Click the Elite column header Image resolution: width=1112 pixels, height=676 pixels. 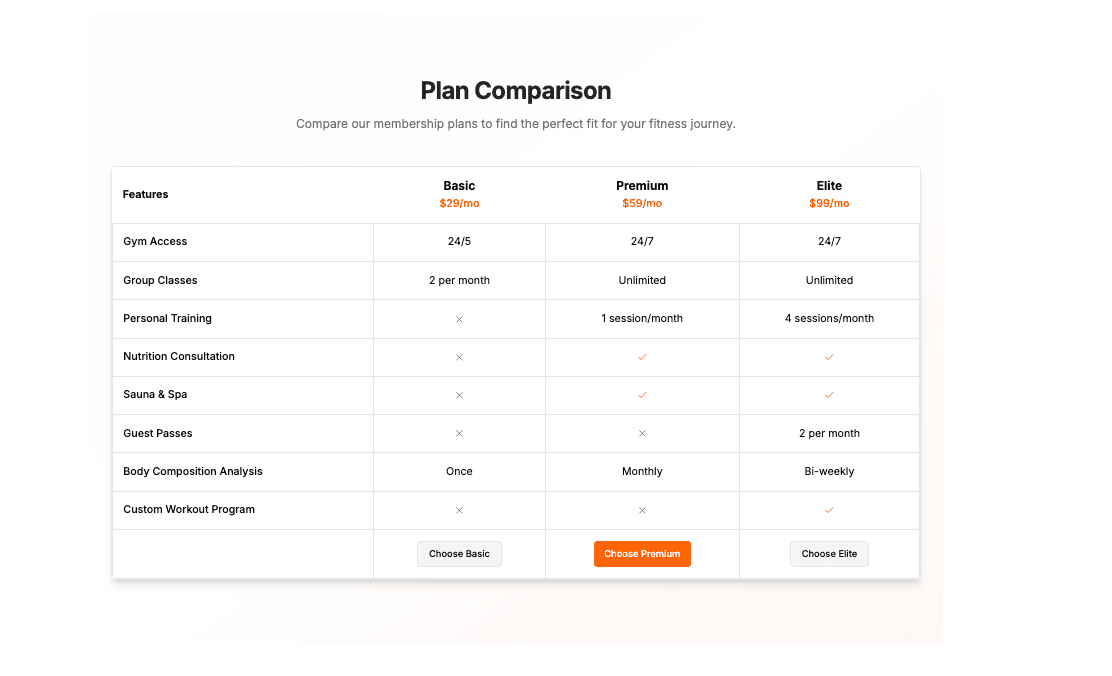pos(829,185)
